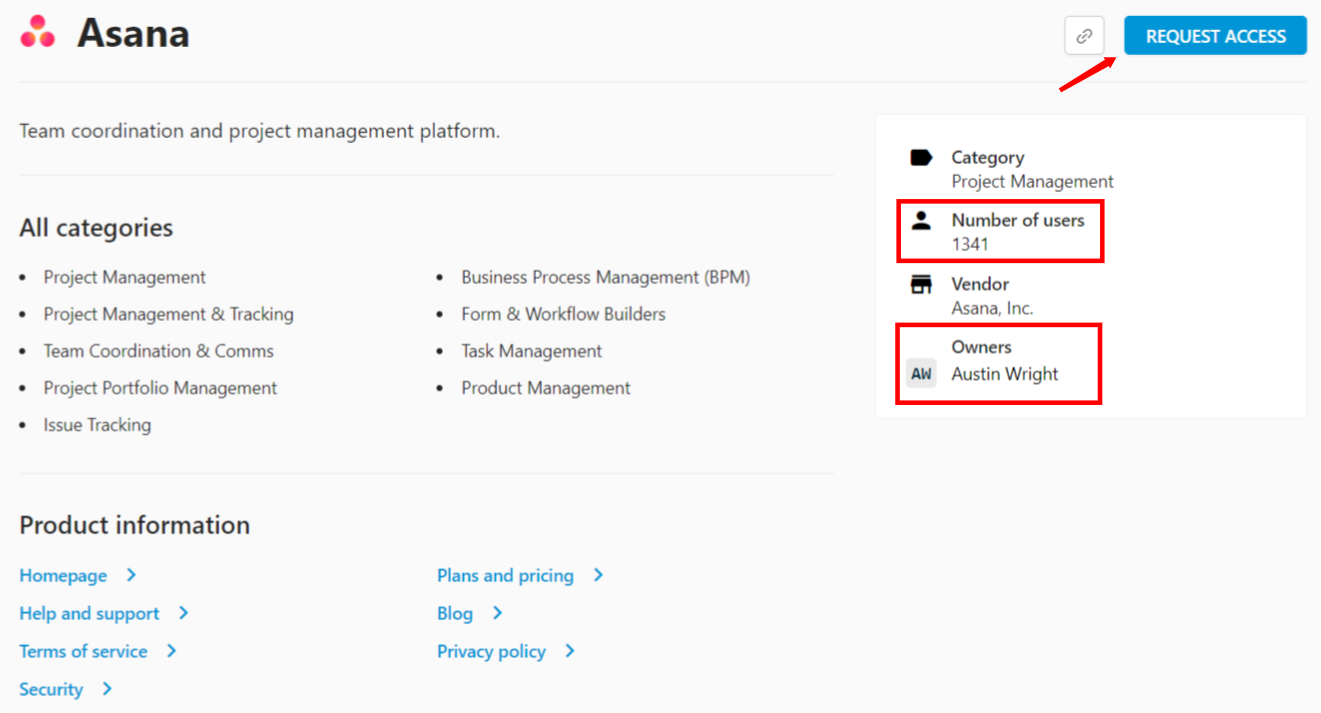Click the 'Product information' heading
Image resolution: width=1321 pixels, height=713 pixels.
(135, 525)
